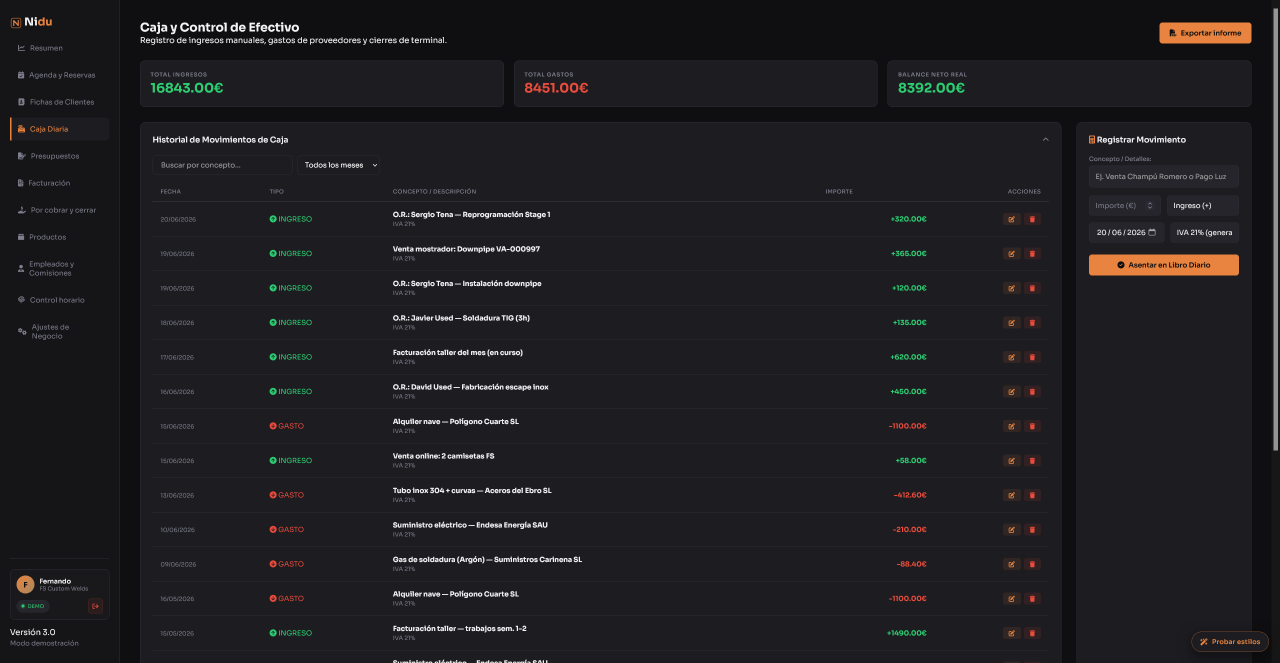Edit the 10/06 Suministro eléctrico Endesa expense
1280x663 pixels.
1012,530
